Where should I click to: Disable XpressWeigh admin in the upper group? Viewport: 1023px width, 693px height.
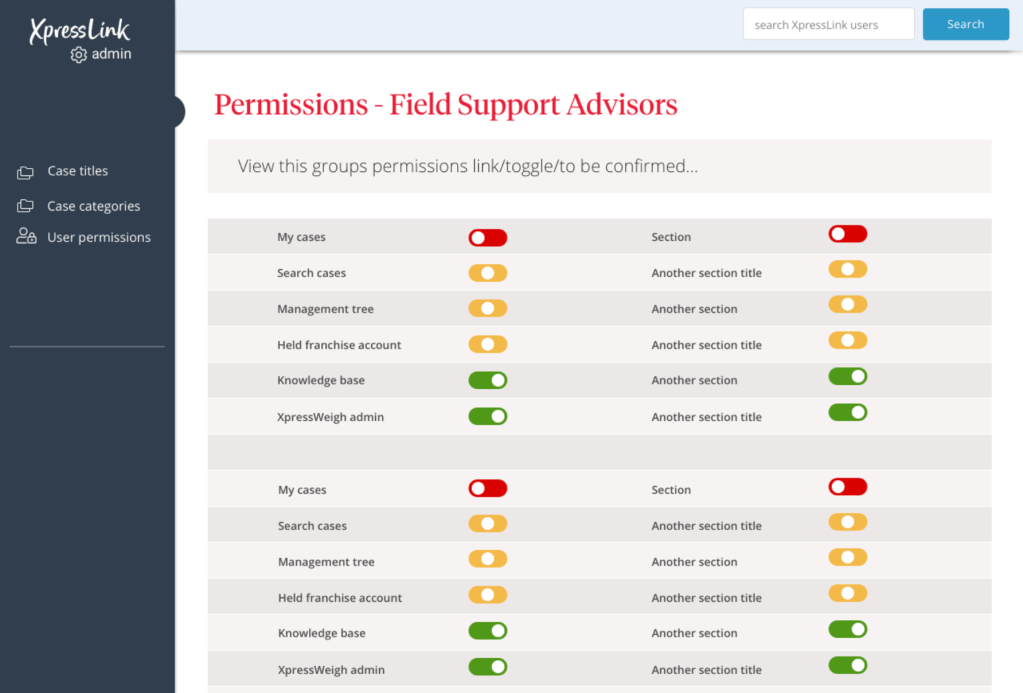[488, 416]
